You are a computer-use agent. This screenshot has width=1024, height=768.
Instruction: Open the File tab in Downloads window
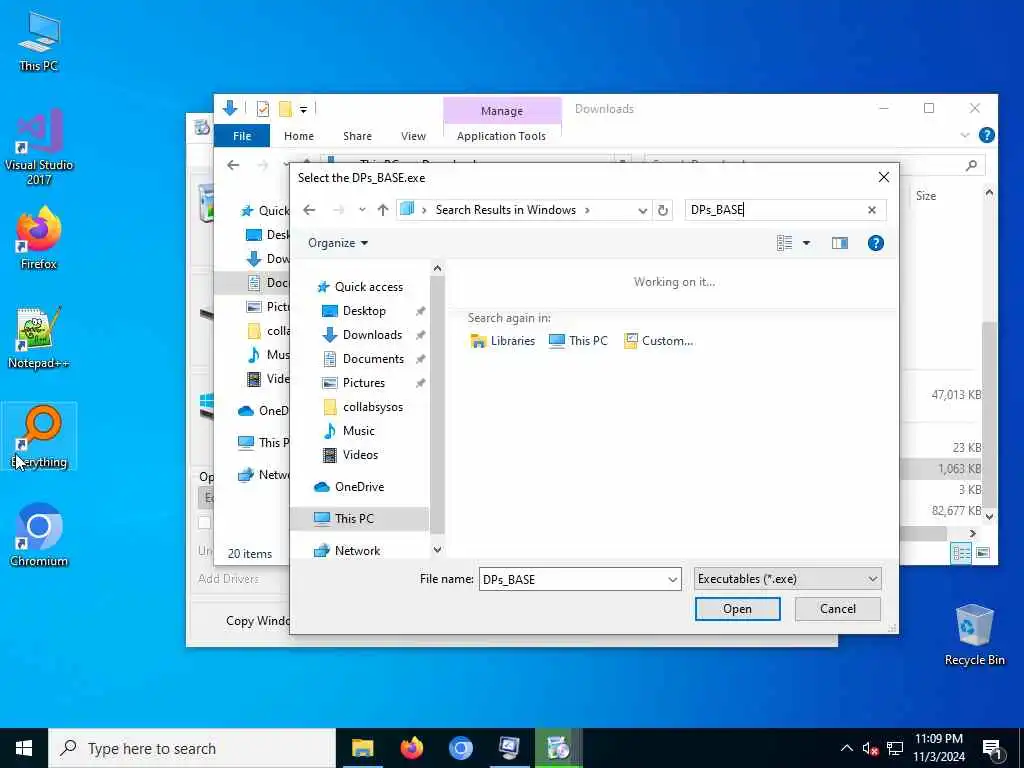pyautogui.click(x=242, y=136)
